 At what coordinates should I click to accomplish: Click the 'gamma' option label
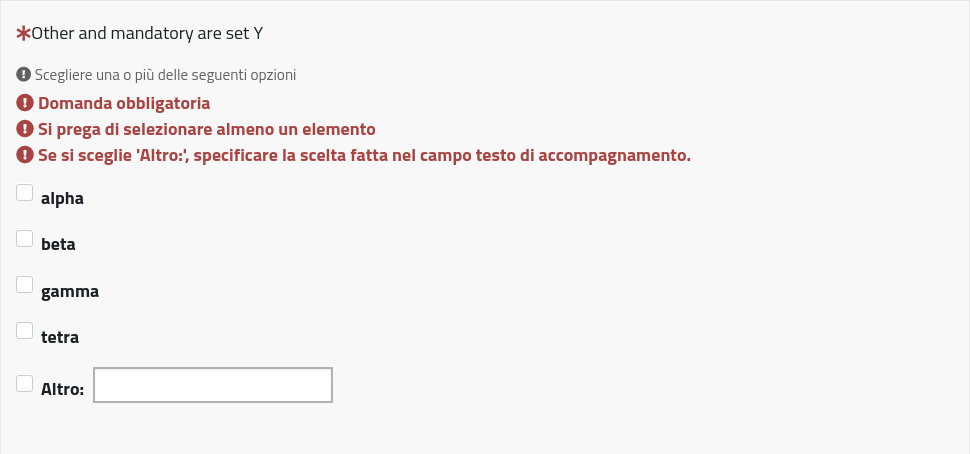pyautogui.click(x=70, y=292)
